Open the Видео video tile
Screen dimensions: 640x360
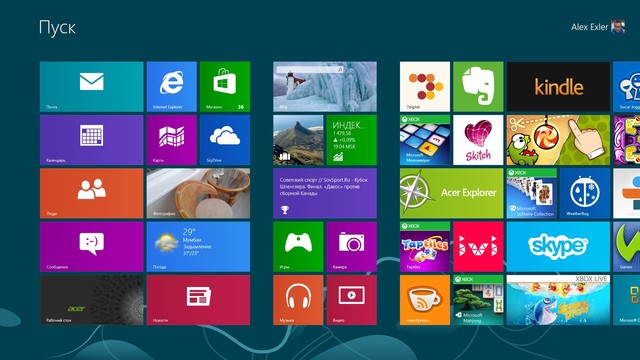pos(351,300)
